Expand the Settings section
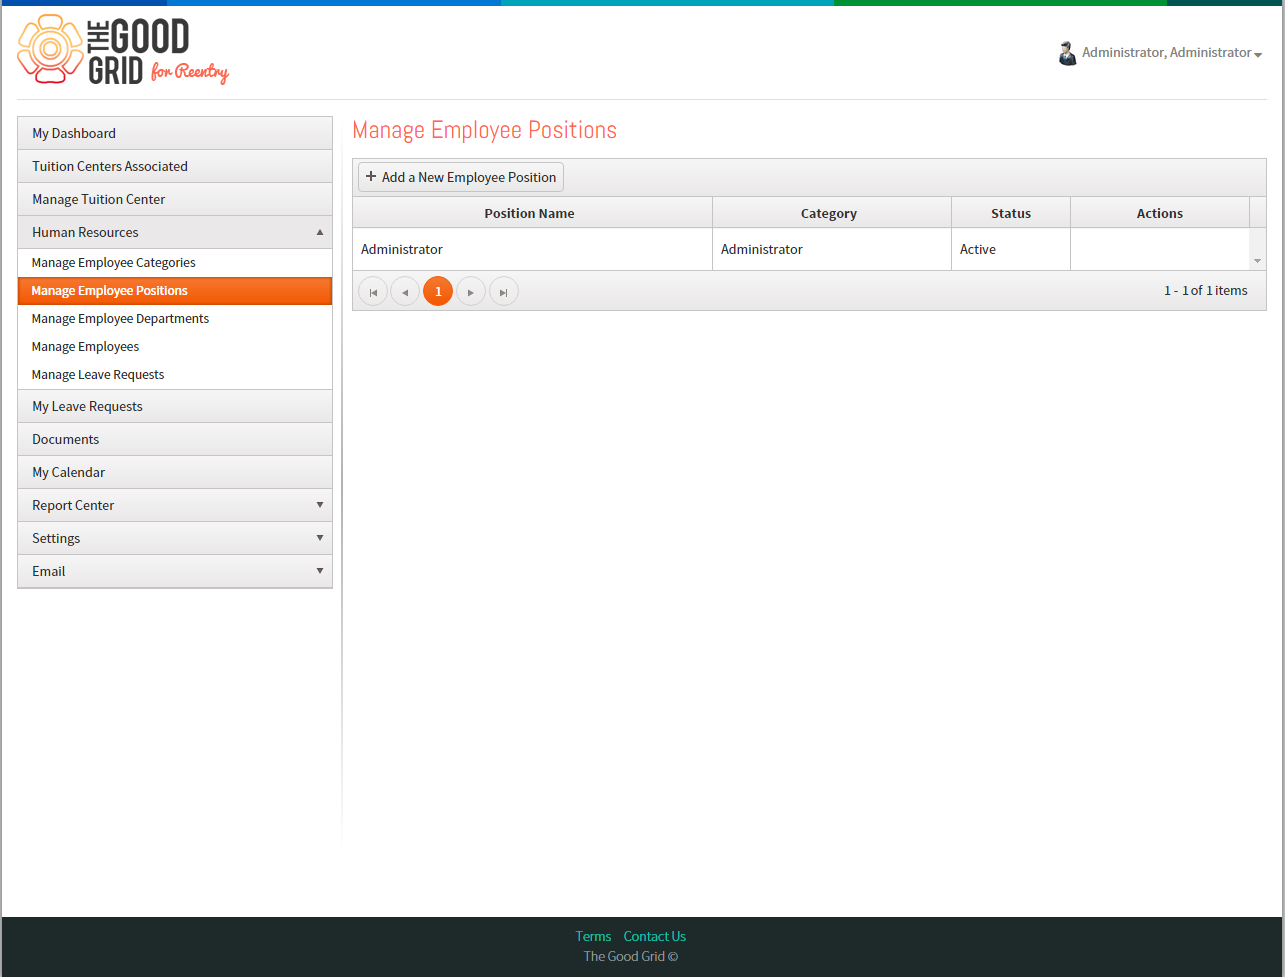Screen dimensions: 1285x977 (x=175, y=538)
